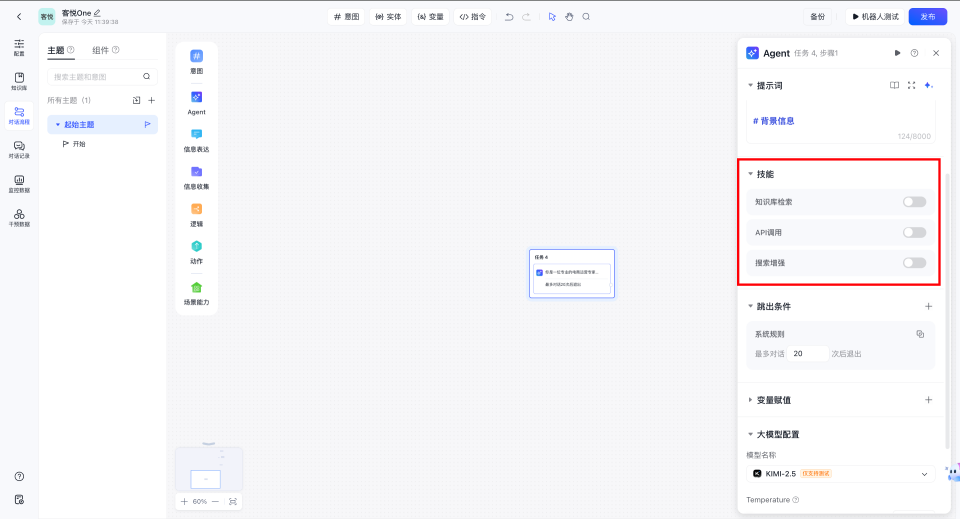
Task: Enable the 搜索增强 skill toggle
Action: [x=915, y=263]
